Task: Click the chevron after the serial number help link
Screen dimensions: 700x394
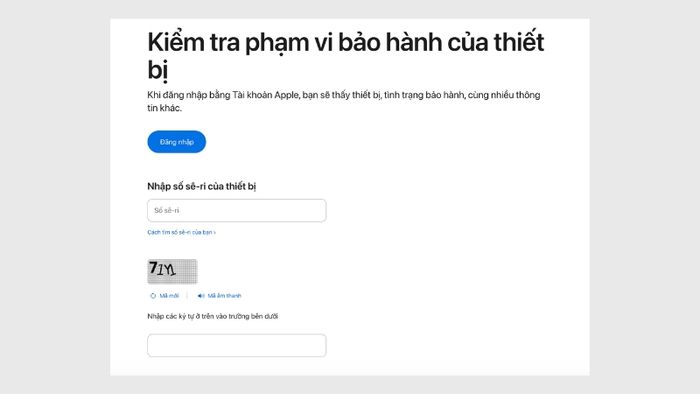Action: pos(214,232)
